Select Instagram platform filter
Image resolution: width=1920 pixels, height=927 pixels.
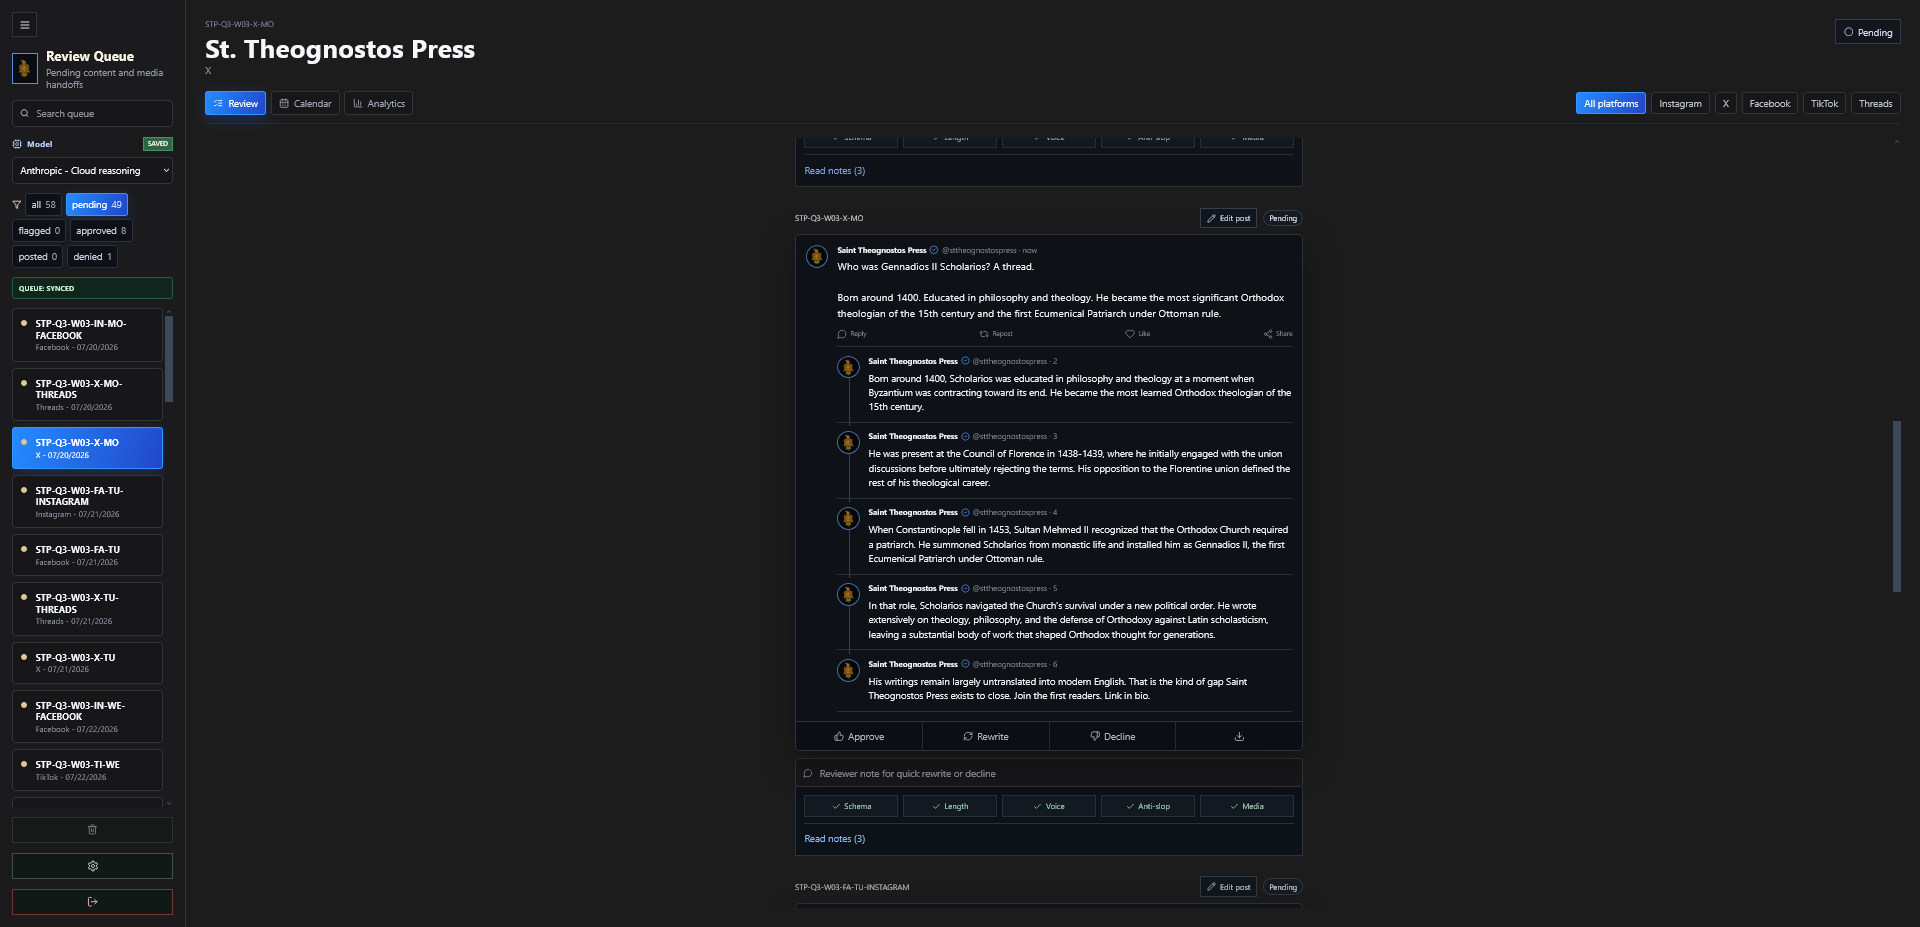(x=1680, y=104)
